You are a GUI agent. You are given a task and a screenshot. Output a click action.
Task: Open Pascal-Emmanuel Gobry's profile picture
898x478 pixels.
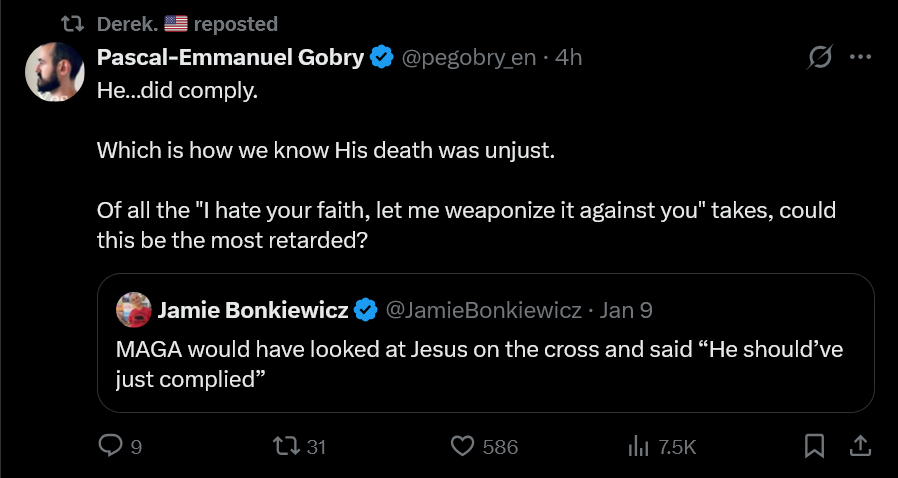tap(53, 72)
